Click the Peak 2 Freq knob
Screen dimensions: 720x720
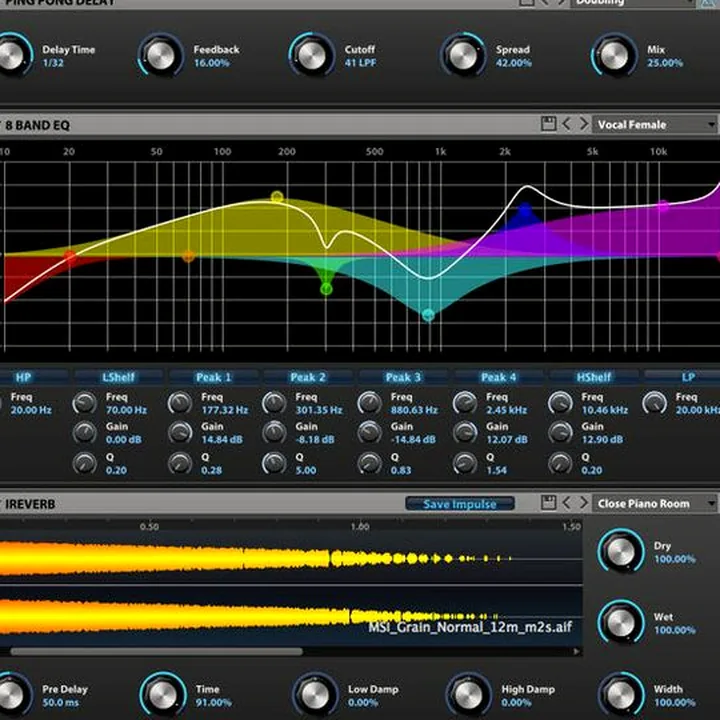(274, 403)
